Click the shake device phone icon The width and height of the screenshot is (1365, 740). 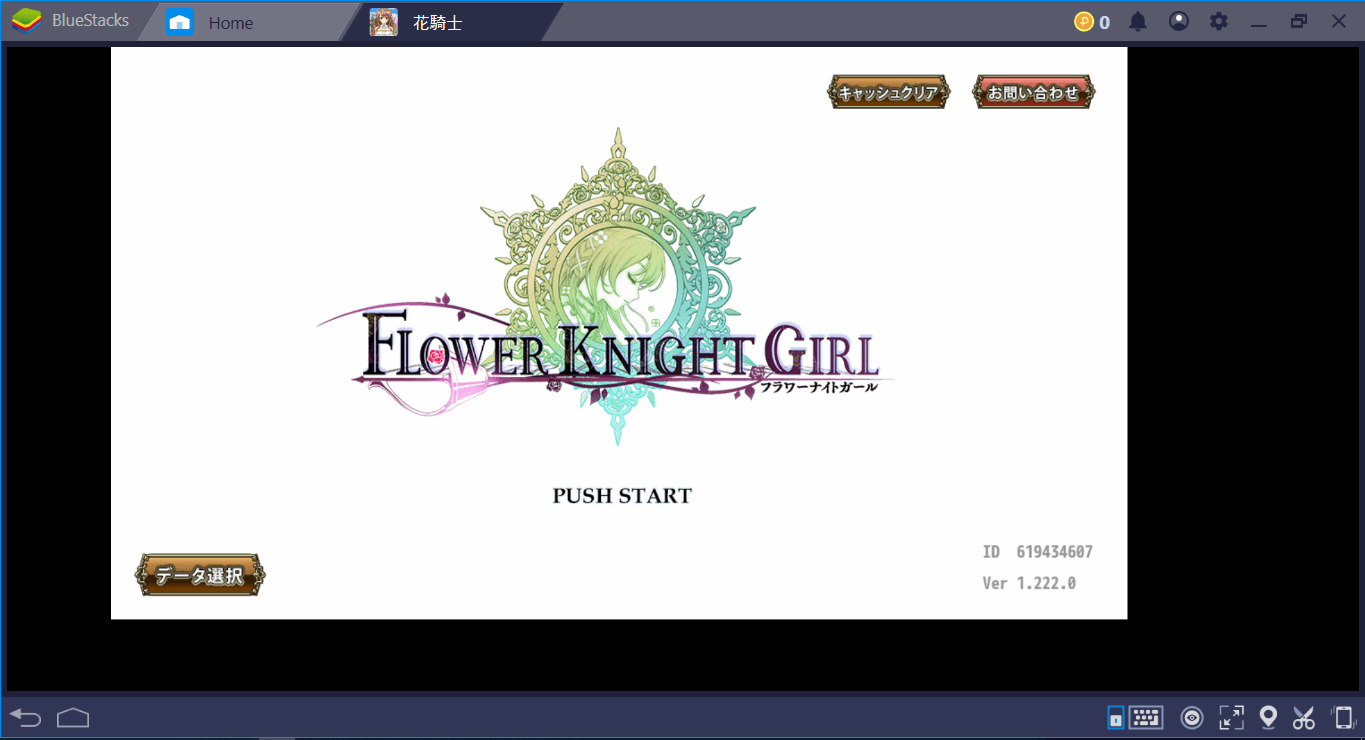(x=1343, y=717)
